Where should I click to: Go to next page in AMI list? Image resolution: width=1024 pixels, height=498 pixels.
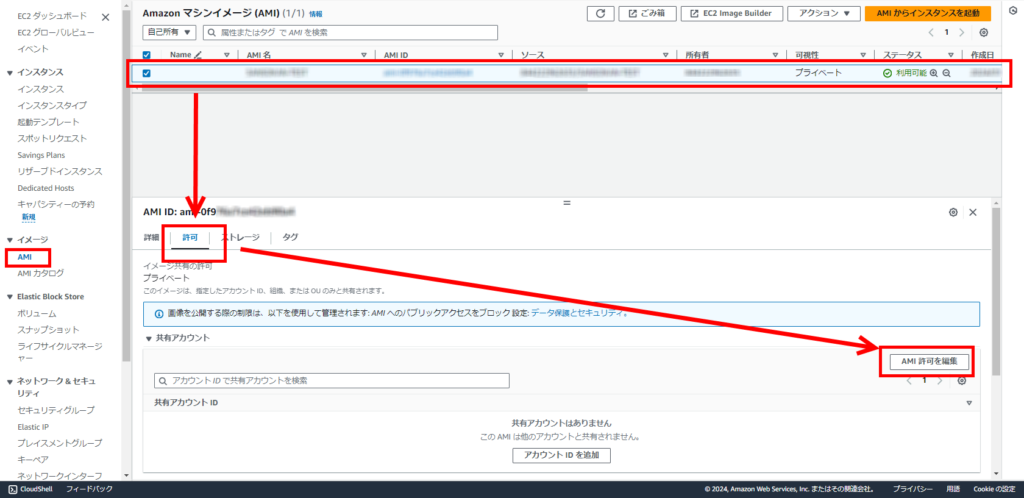[961, 32]
